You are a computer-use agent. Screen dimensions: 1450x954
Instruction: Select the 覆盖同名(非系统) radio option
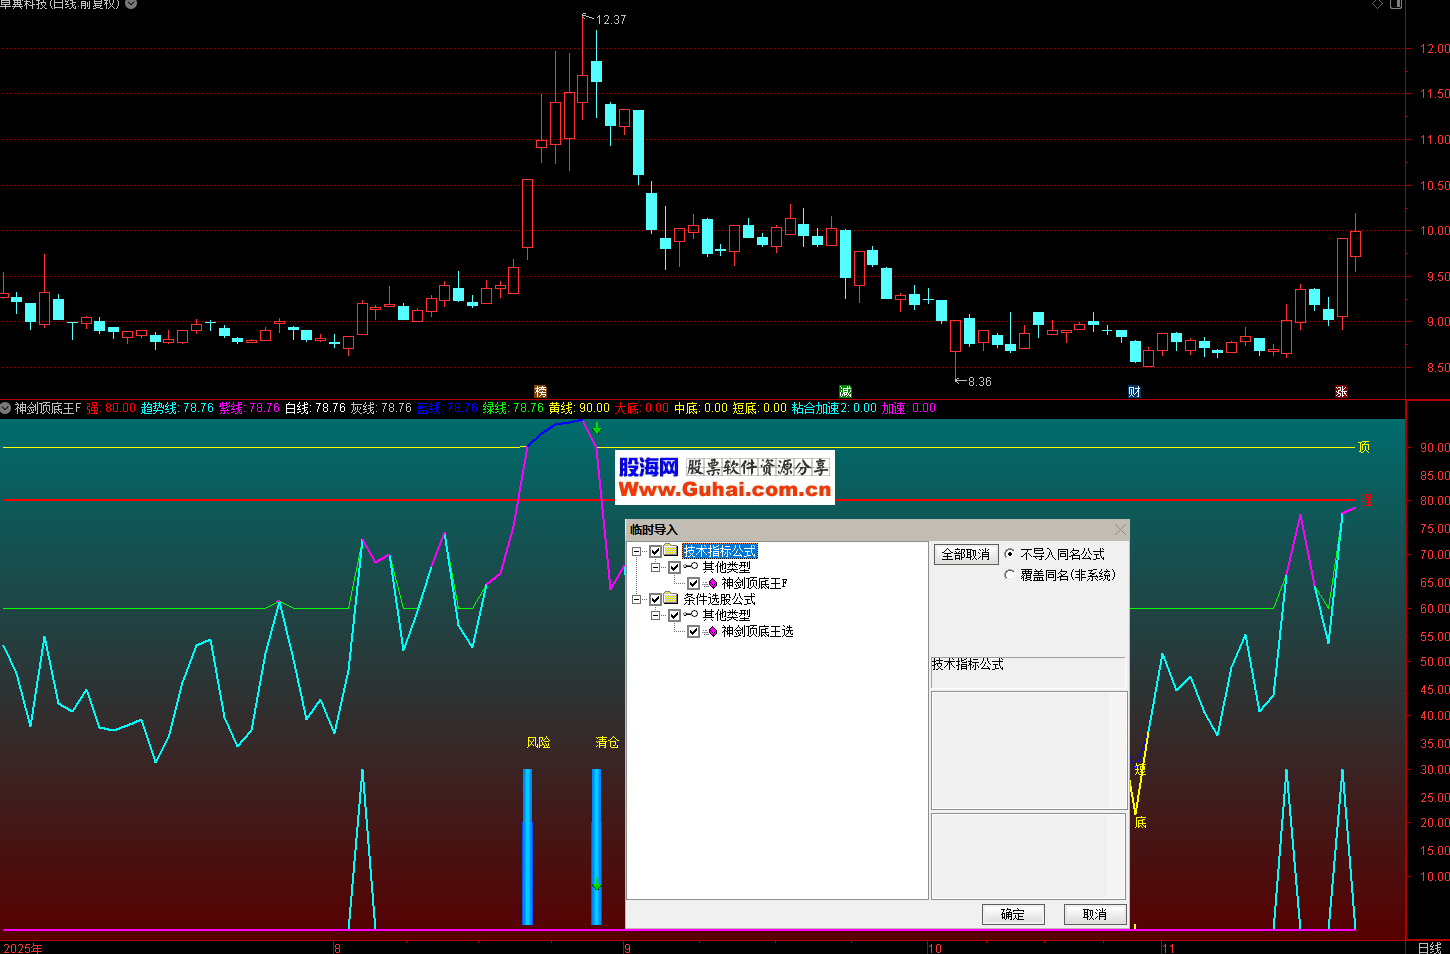1009,575
